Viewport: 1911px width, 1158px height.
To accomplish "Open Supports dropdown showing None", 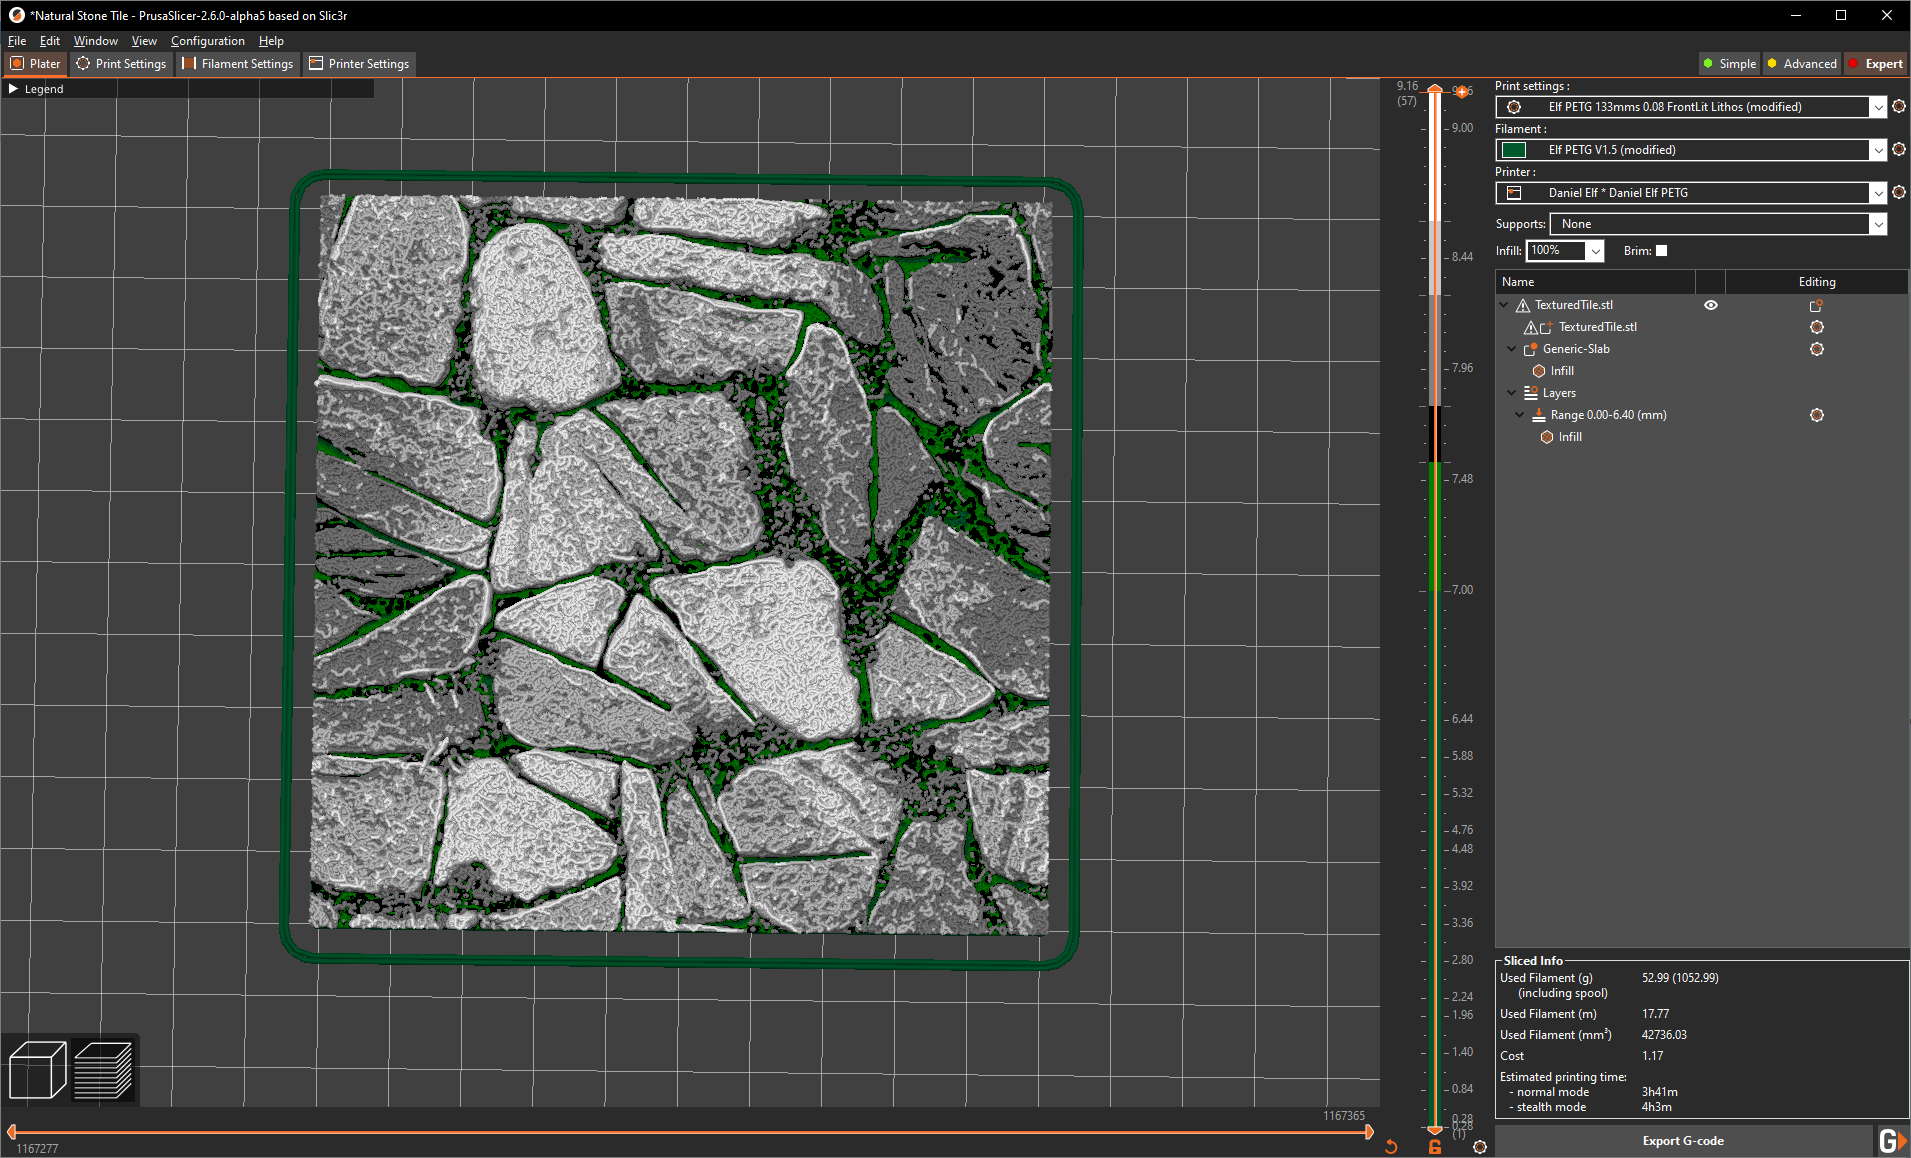I will tap(1718, 224).
